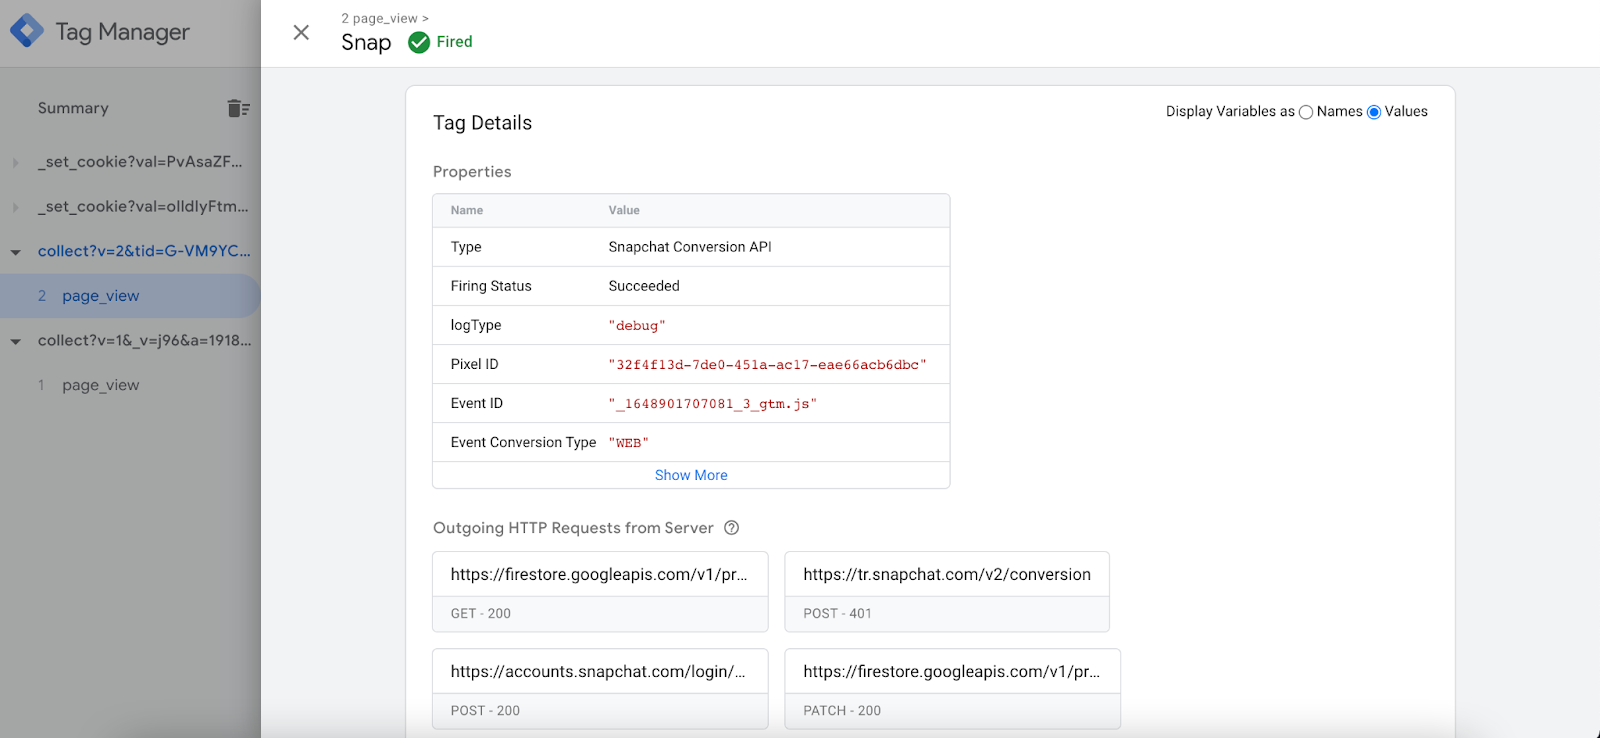
Task: Expand the _set_cookie?val=olldlyFtm request
Action: tap(15, 208)
